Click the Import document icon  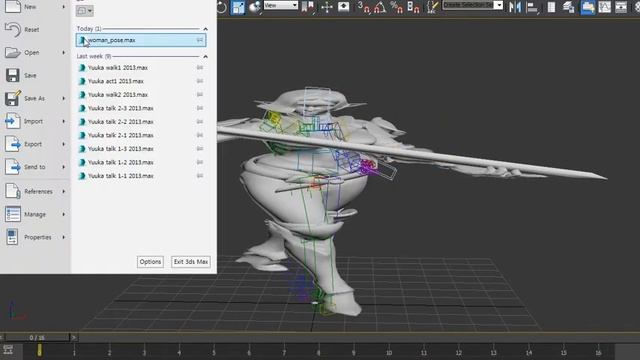click(x=13, y=121)
